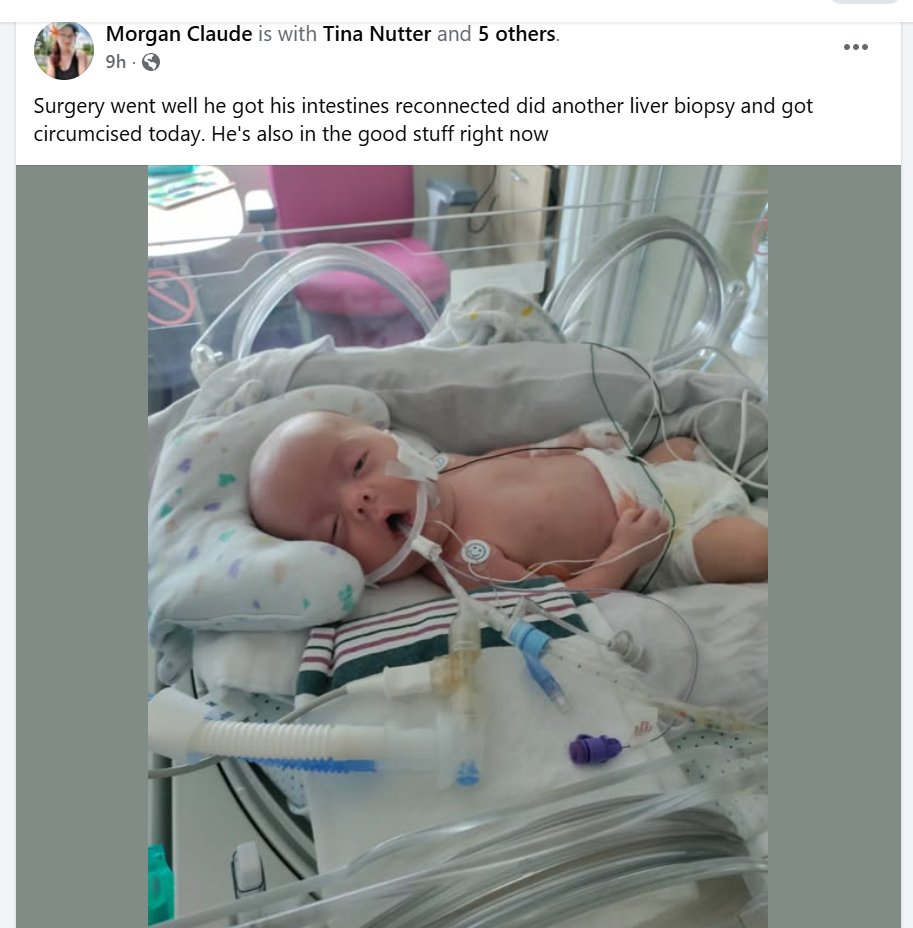913x928 pixels.
Task: Click the gray margin right of photo
Action: pyautogui.click(x=834, y=546)
